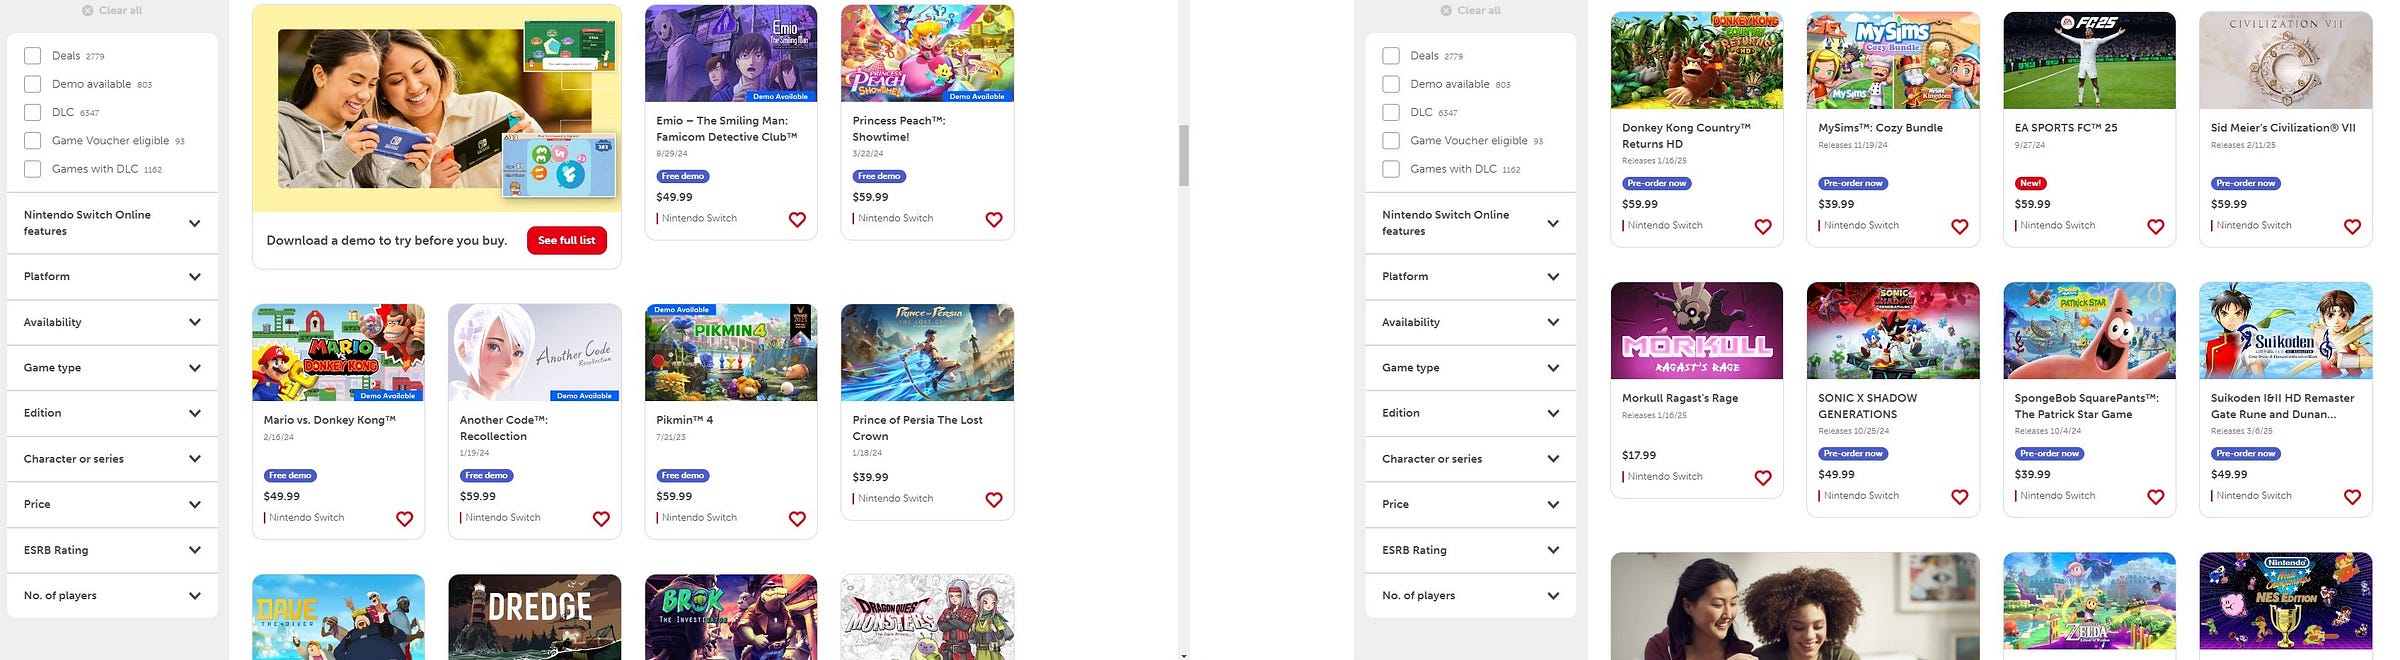Wishlist Prince of Persia The Lost Crown heart
2400x660 pixels.
994,500
